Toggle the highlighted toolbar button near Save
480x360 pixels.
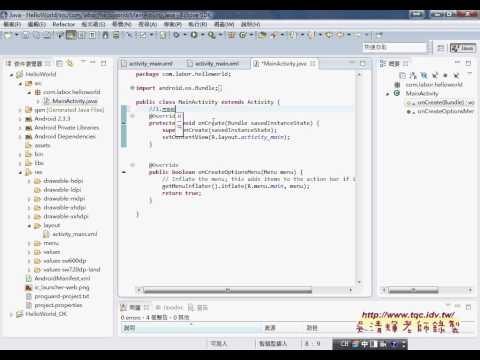71,35
